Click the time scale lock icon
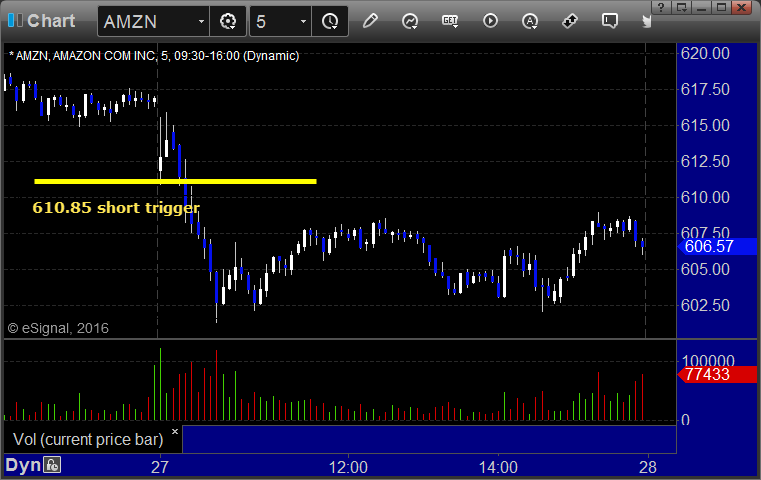 pyautogui.click(x=52, y=465)
